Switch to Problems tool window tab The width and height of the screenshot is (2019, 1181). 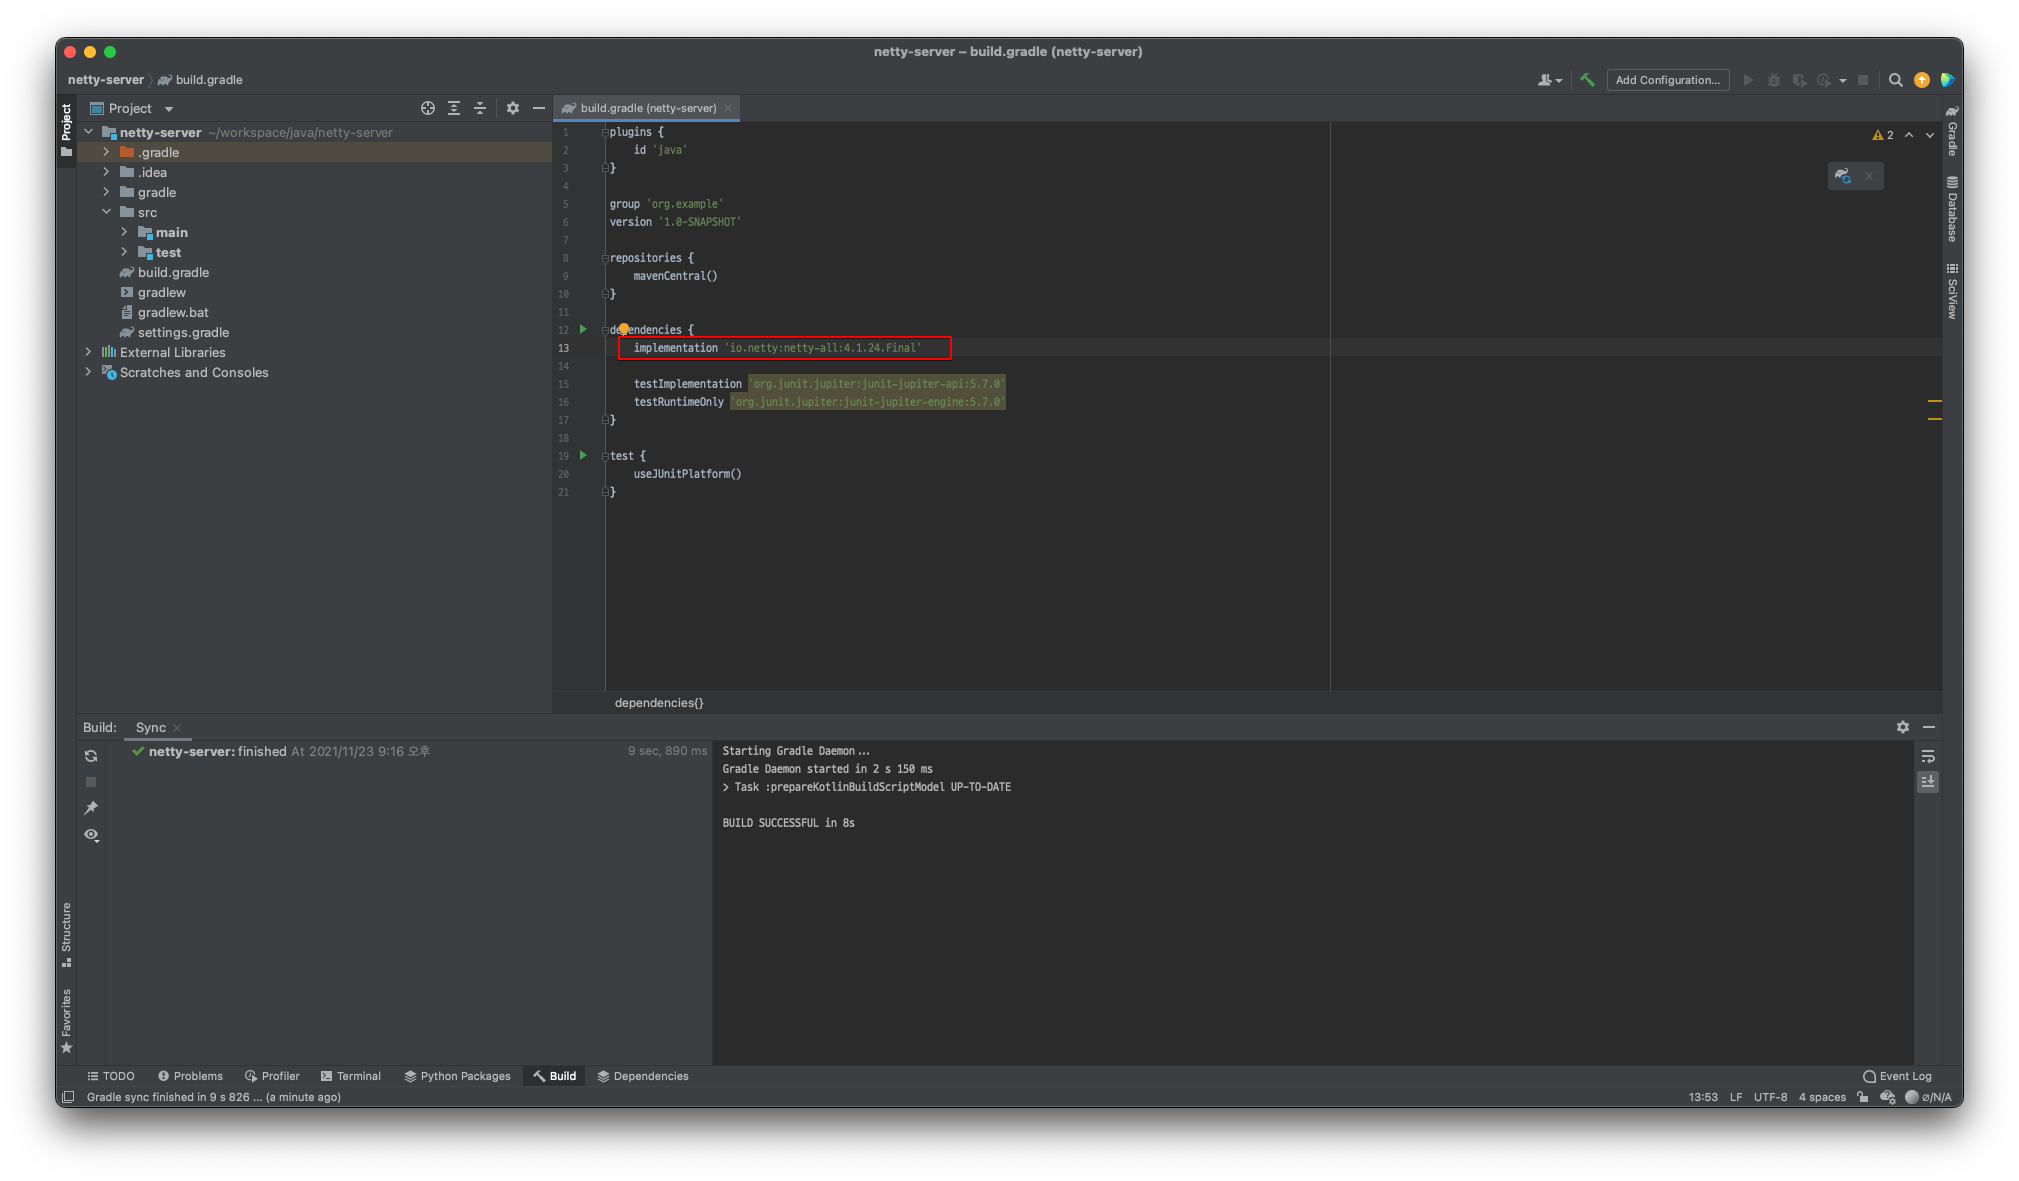[190, 1076]
